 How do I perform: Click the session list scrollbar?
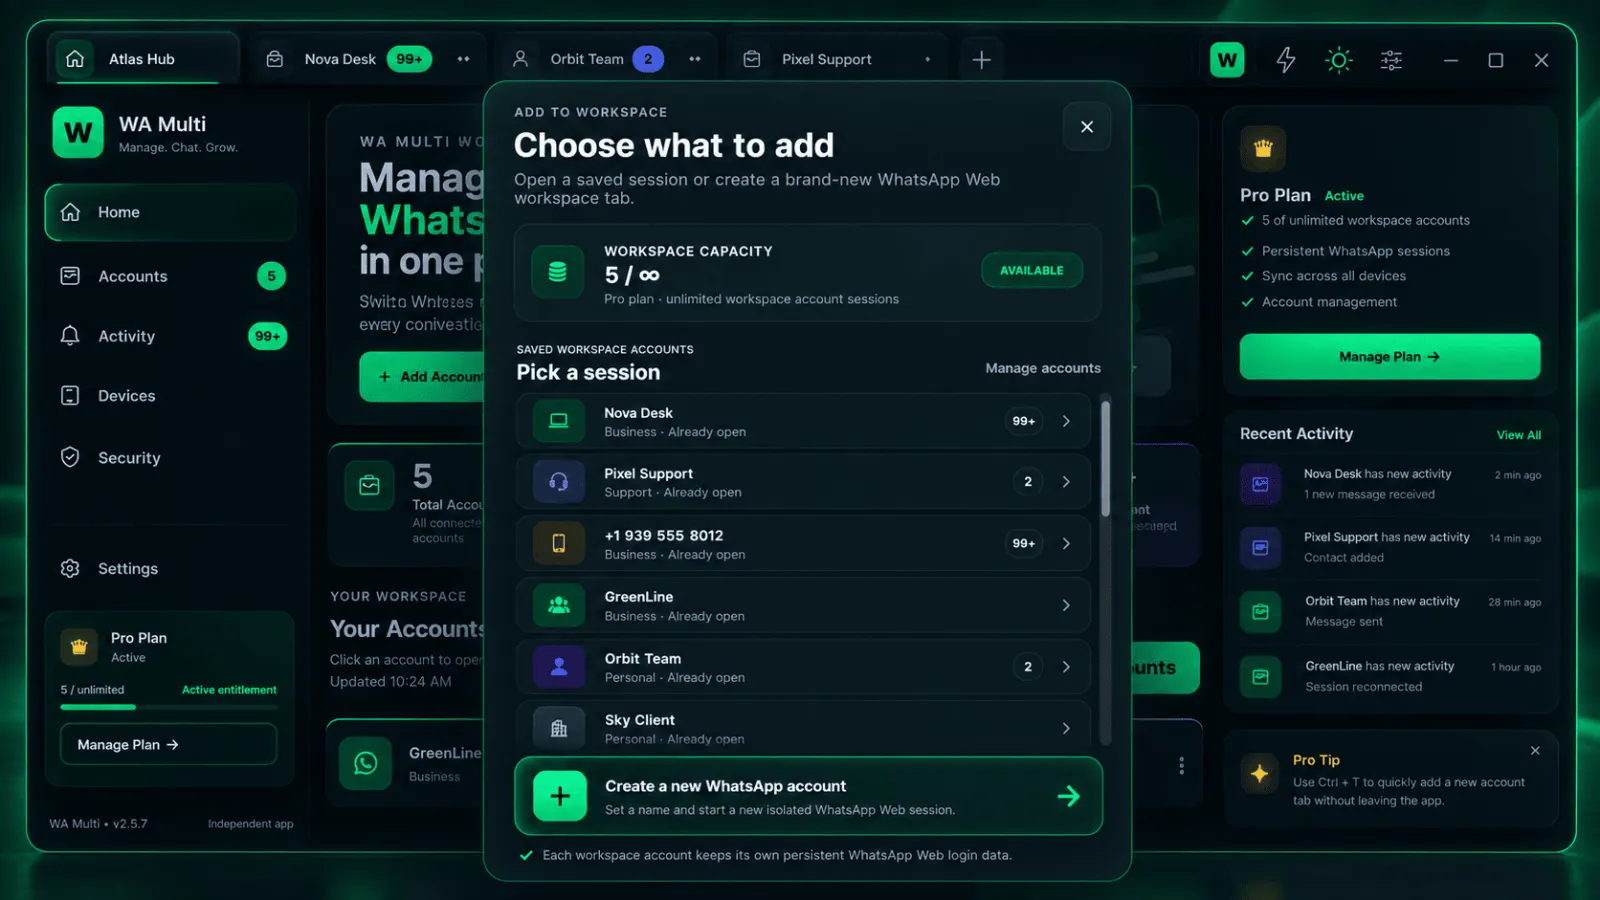click(x=1105, y=458)
